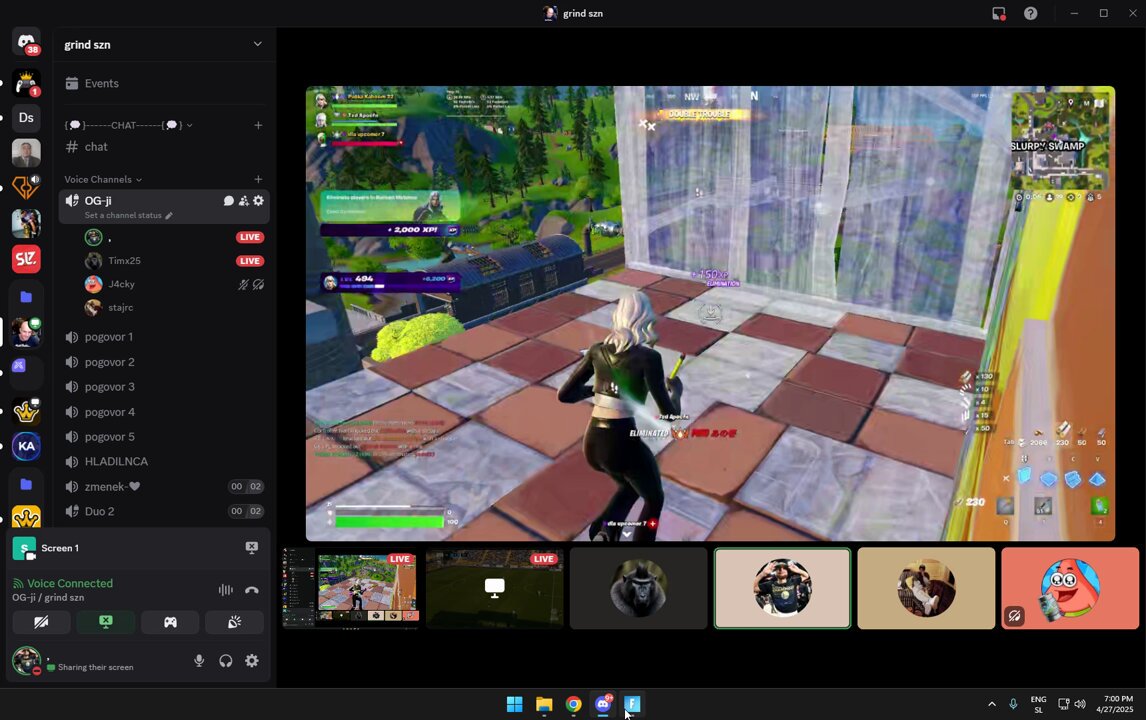Join the Duo 2 voice channel
Screen dimensions: 1146x720
(x=164, y=511)
